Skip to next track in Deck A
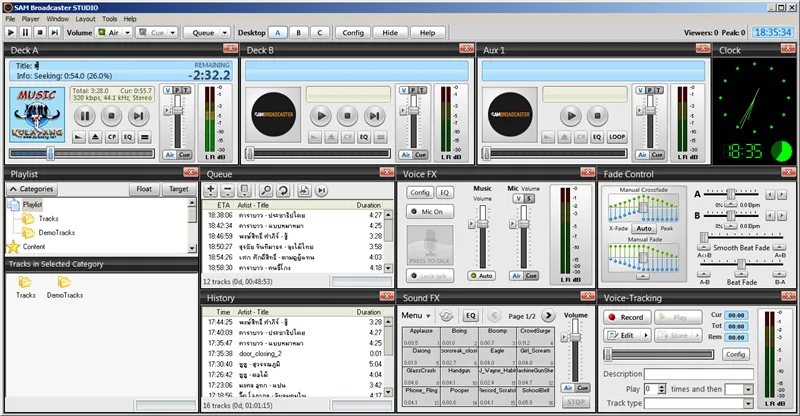This screenshot has width=800, height=416. click(x=138, y=116)
